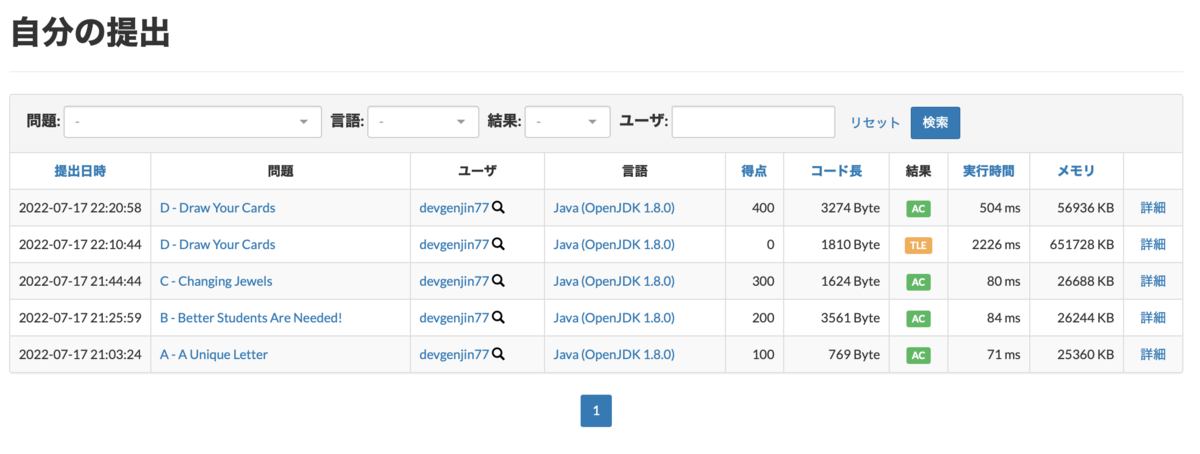1200x454 pixels.
Task: Click Java (OpenJDK 1.8.0) in Changing Jewels row
Action: (614, 282)
